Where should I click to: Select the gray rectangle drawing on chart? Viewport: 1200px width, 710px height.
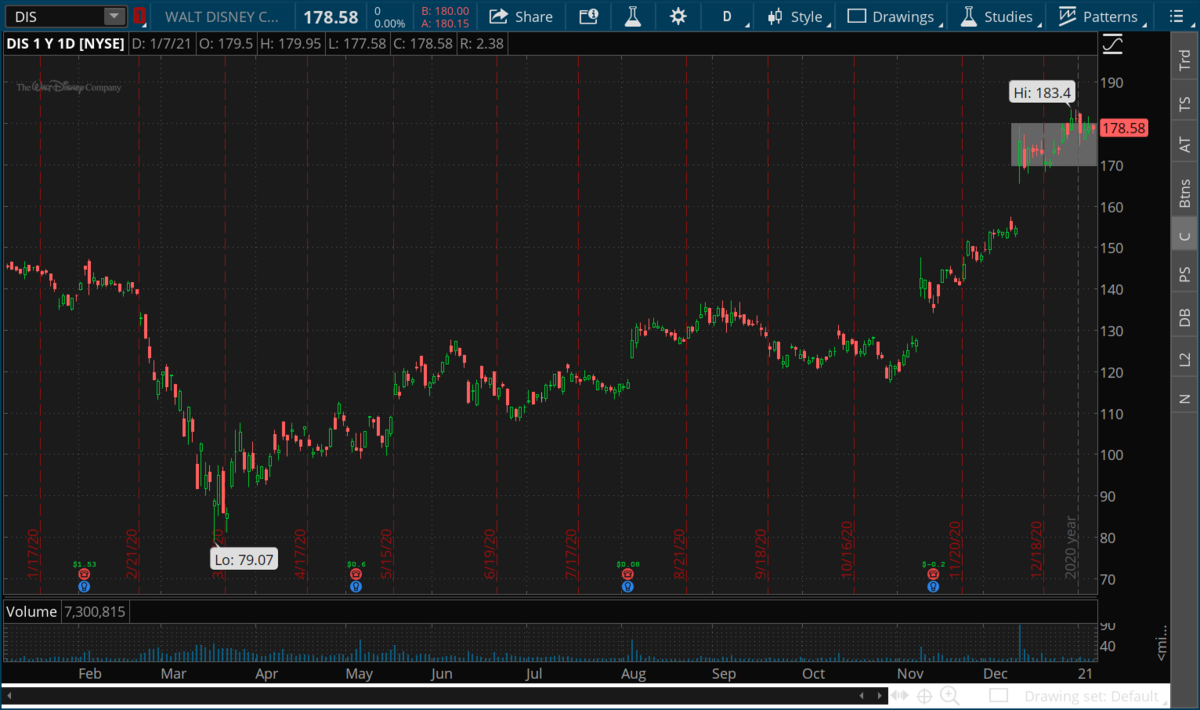click(1053, 144)
